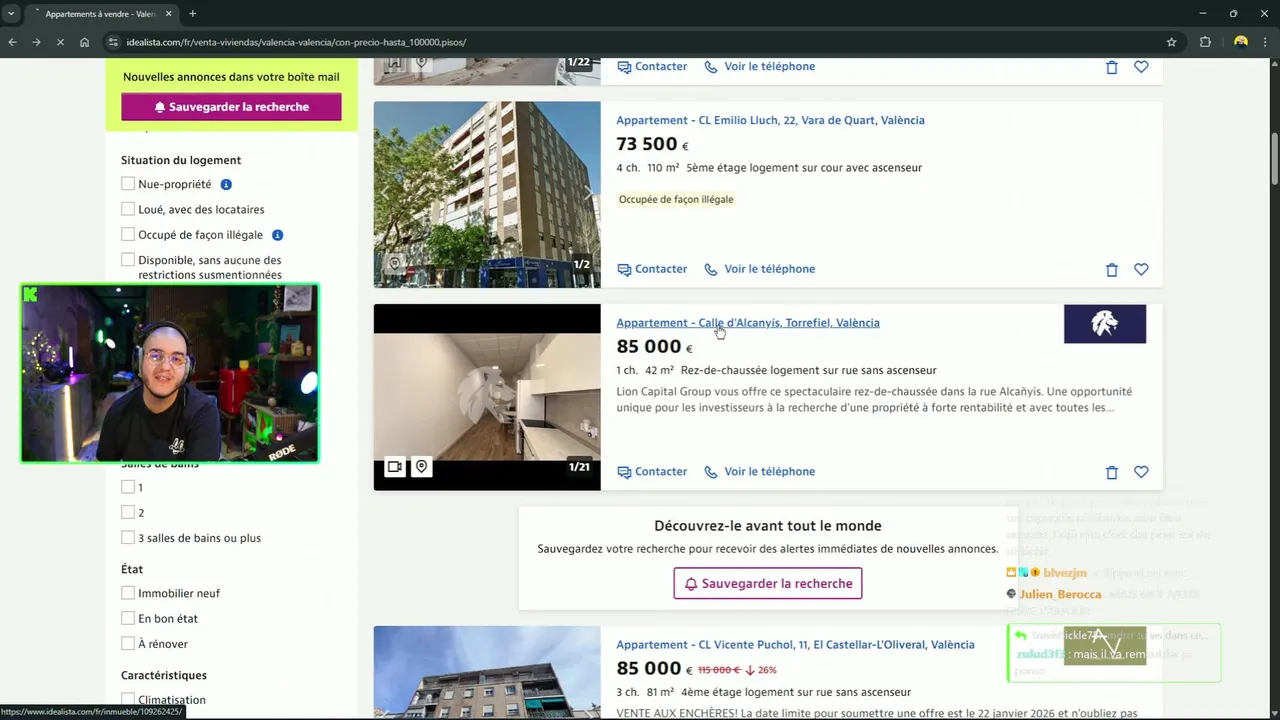Select 2 salles de bains checkbox
The image size is (1280, 720).
point(128,512)
